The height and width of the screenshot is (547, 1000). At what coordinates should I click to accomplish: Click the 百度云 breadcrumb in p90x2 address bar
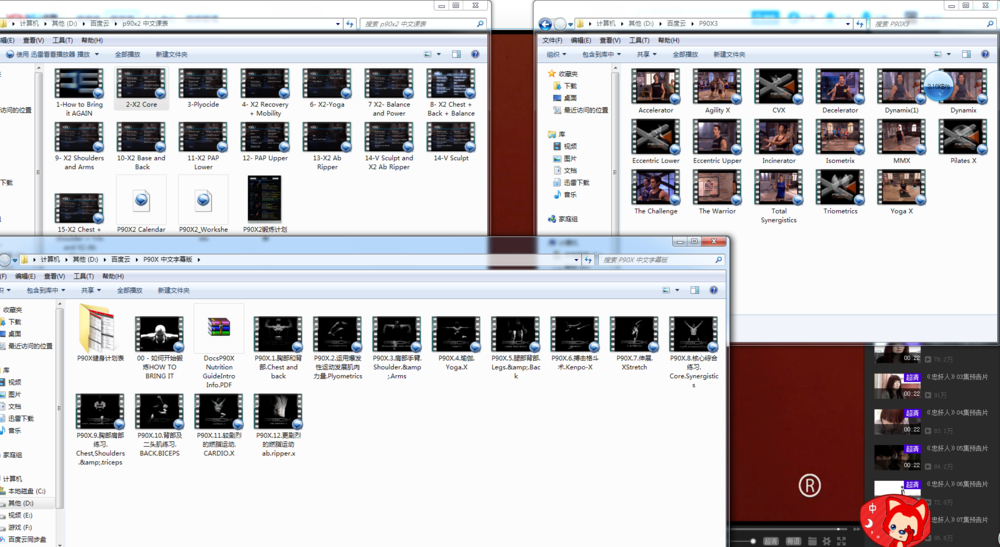(99, 24)
